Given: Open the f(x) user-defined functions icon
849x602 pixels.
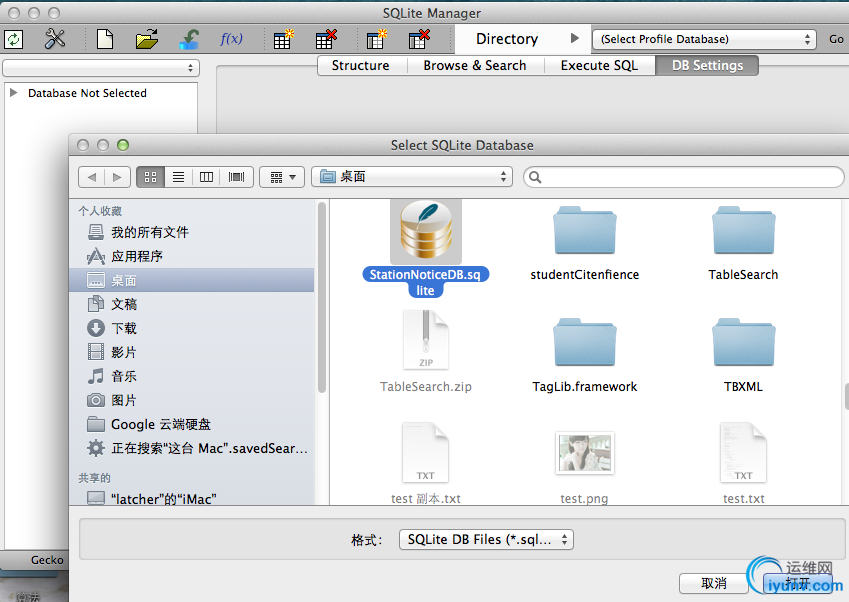Looking at the screenshot, I should (x=231, y=39).
